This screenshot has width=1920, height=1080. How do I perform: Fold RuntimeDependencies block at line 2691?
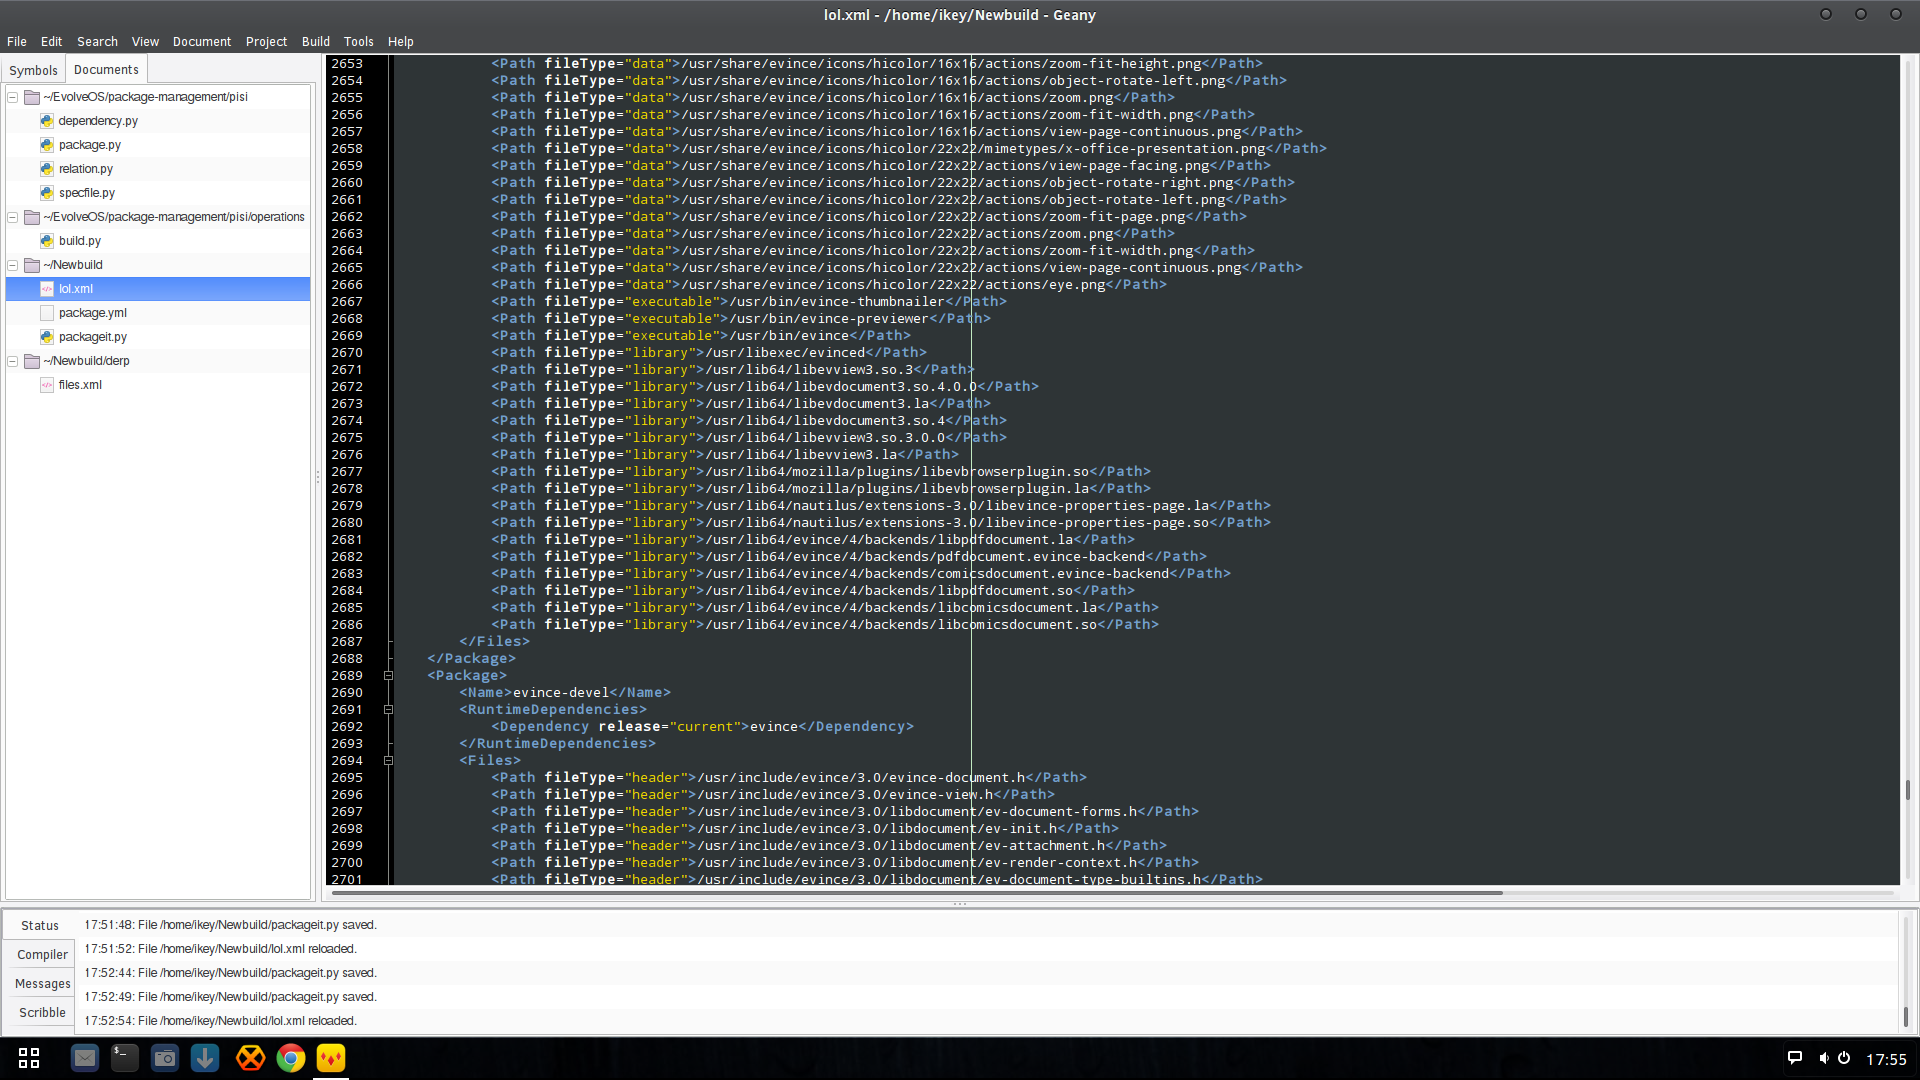click(388, 710)
